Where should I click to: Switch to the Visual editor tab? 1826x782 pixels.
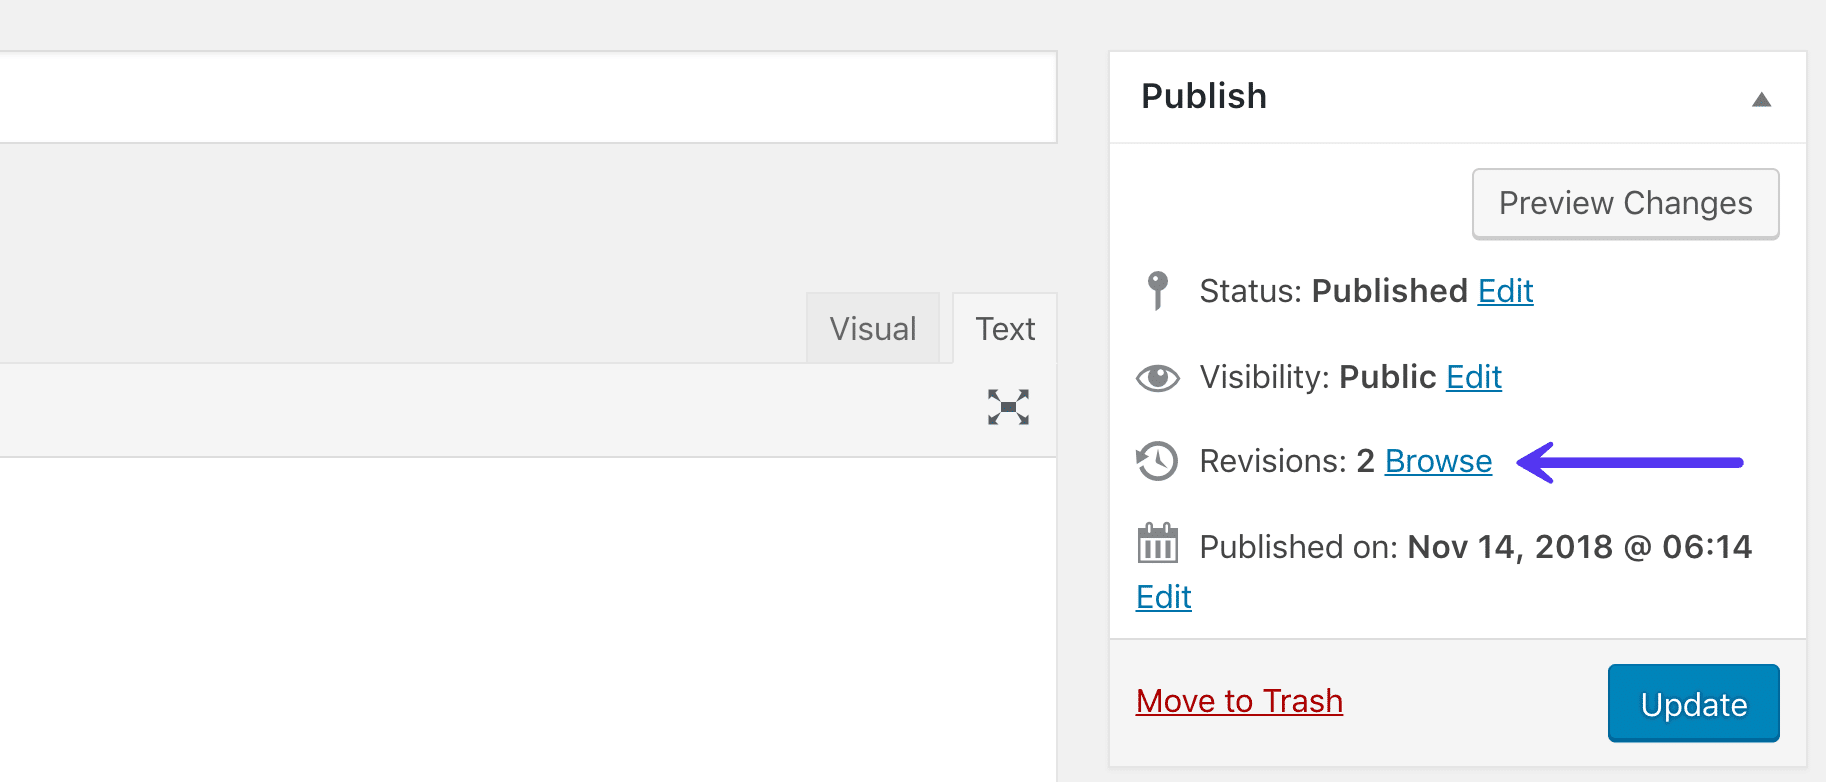(872, 329)
